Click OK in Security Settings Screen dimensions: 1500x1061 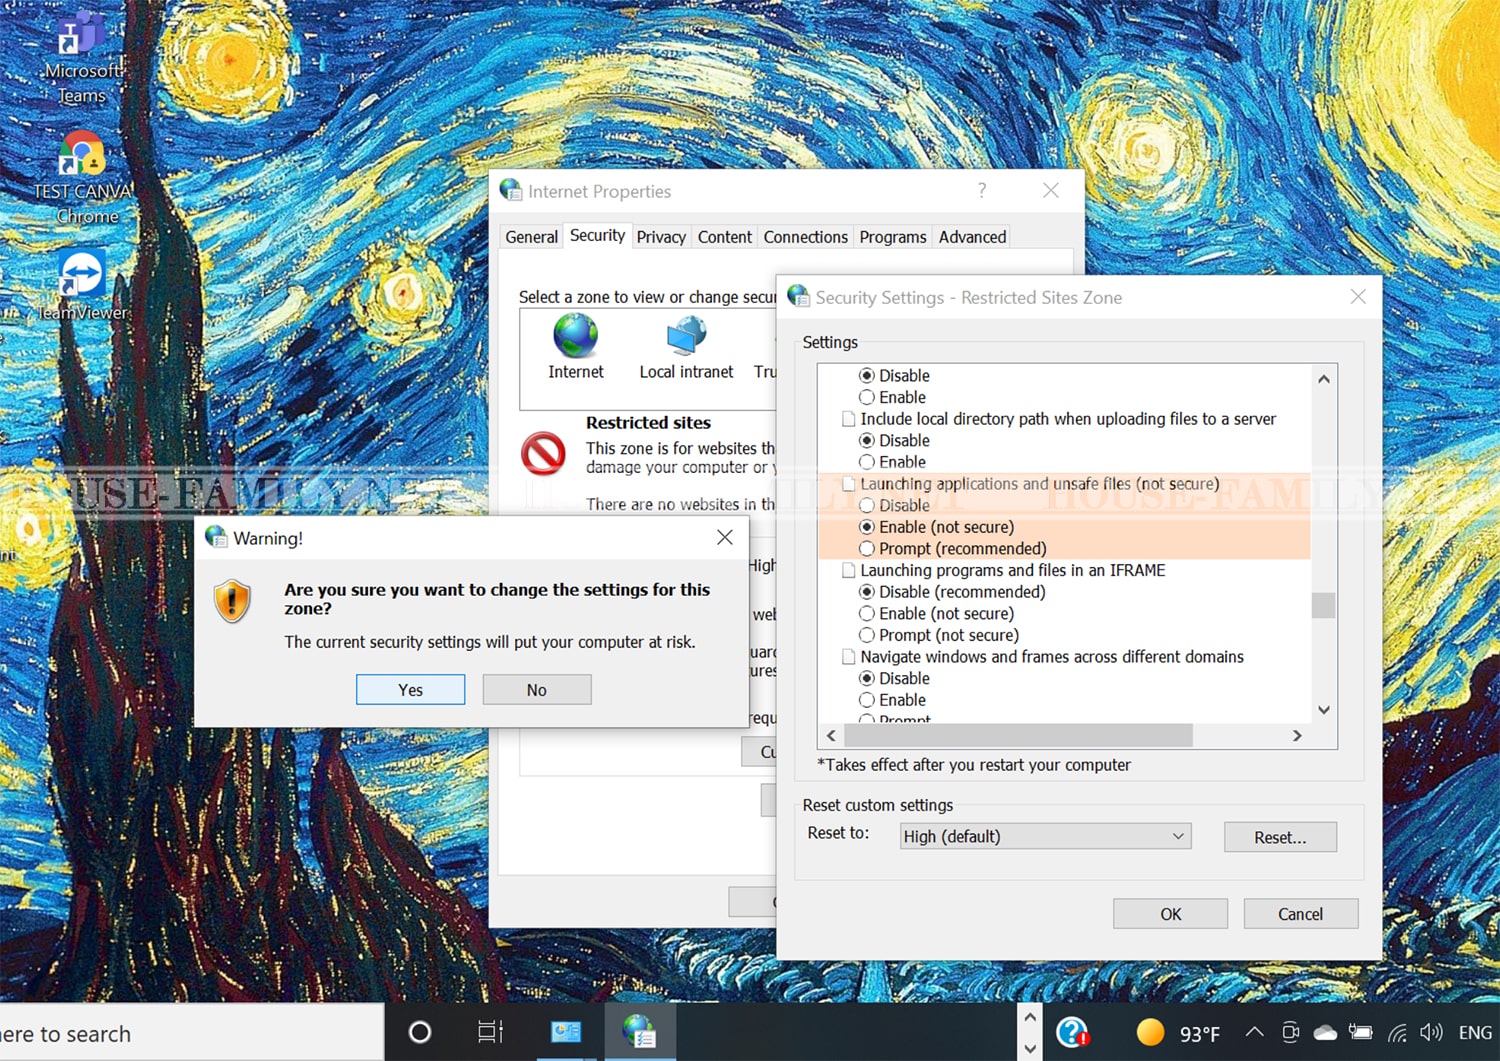click(x=1170, y=914)
